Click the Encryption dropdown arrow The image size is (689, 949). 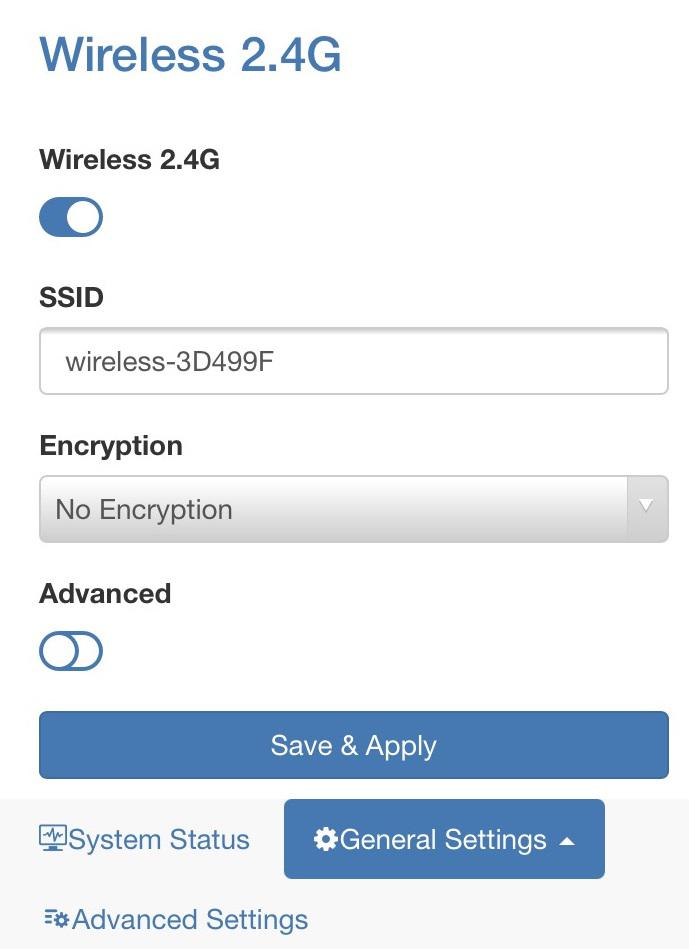[646, 506]
